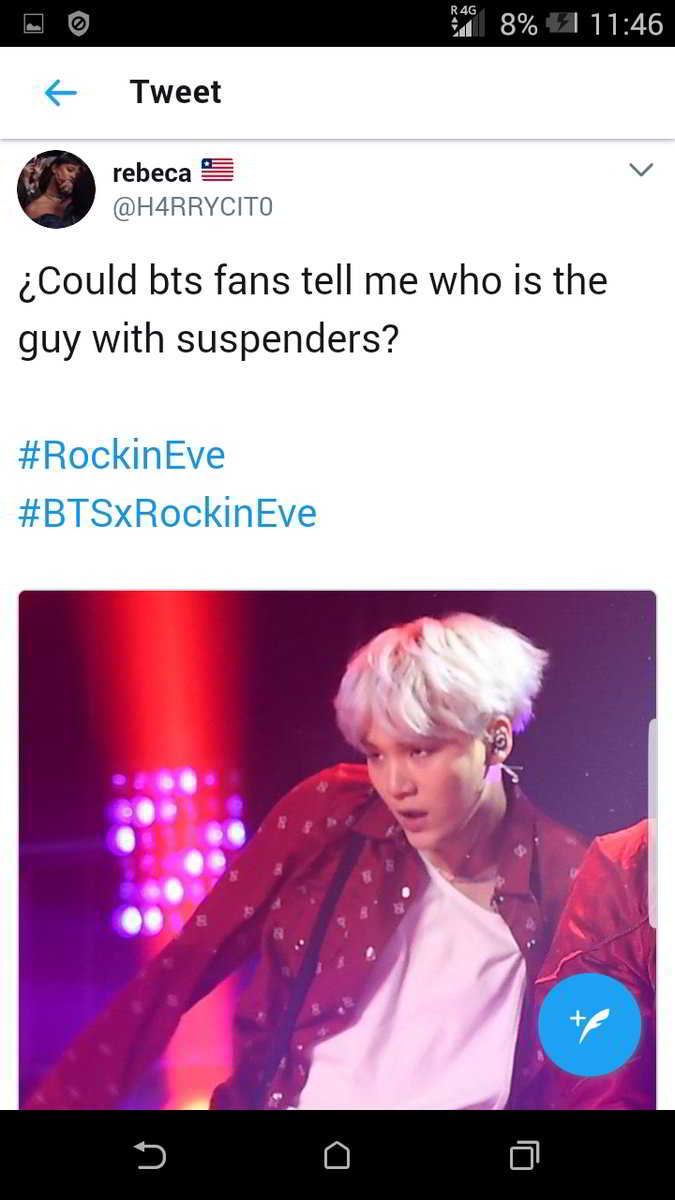Screen dimensions: 675x1200
Task: Tap the back arrow beside Tweet
Action: pos(61,93)
